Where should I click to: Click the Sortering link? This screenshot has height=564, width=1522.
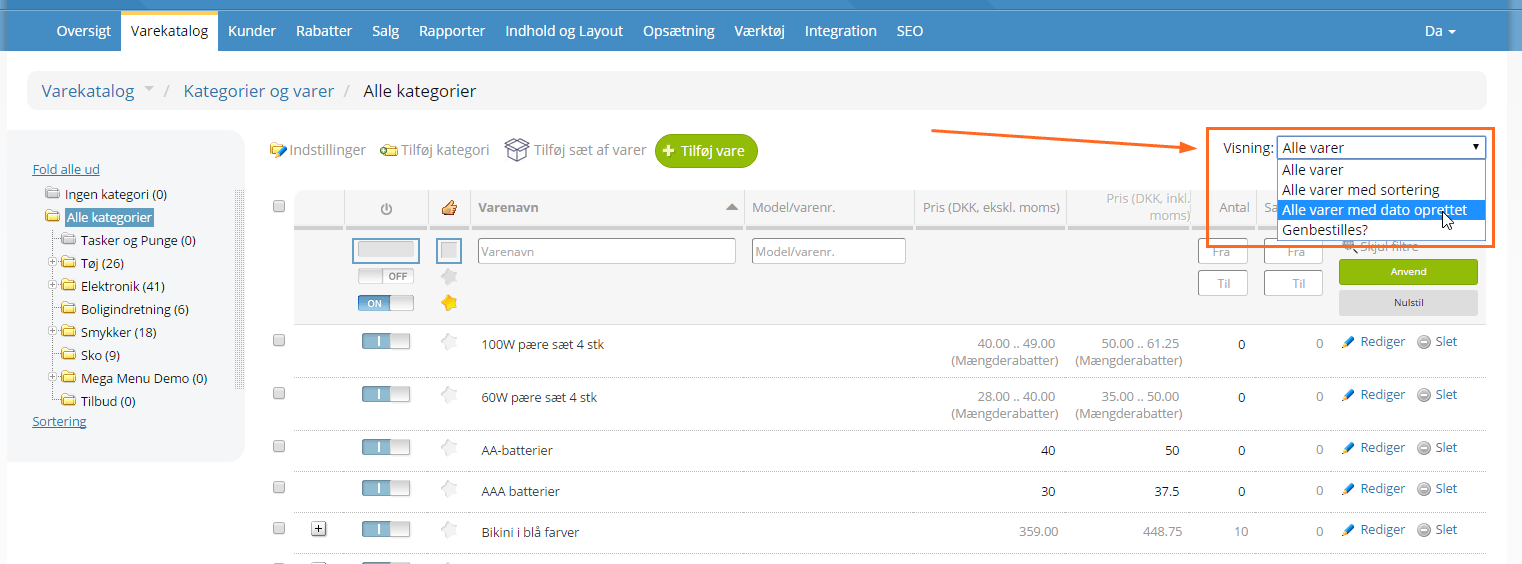(x=59, y=422)
